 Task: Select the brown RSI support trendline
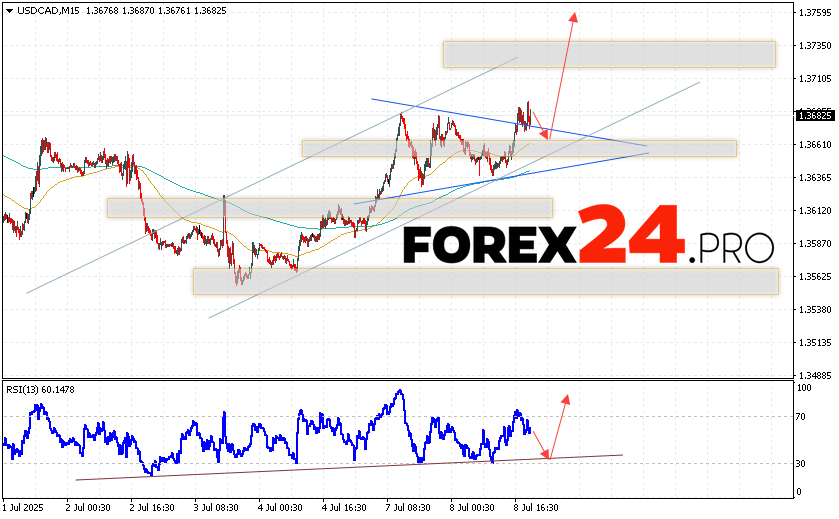pyautogui.click(x=350, y=465)
